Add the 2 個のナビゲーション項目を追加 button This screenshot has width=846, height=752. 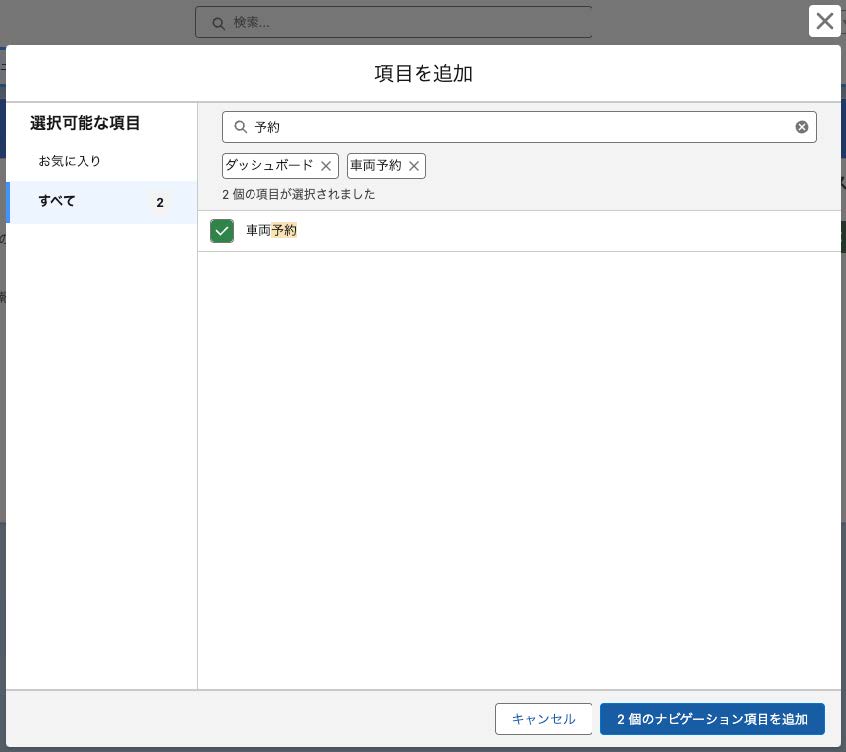click(x=712, y=719)
